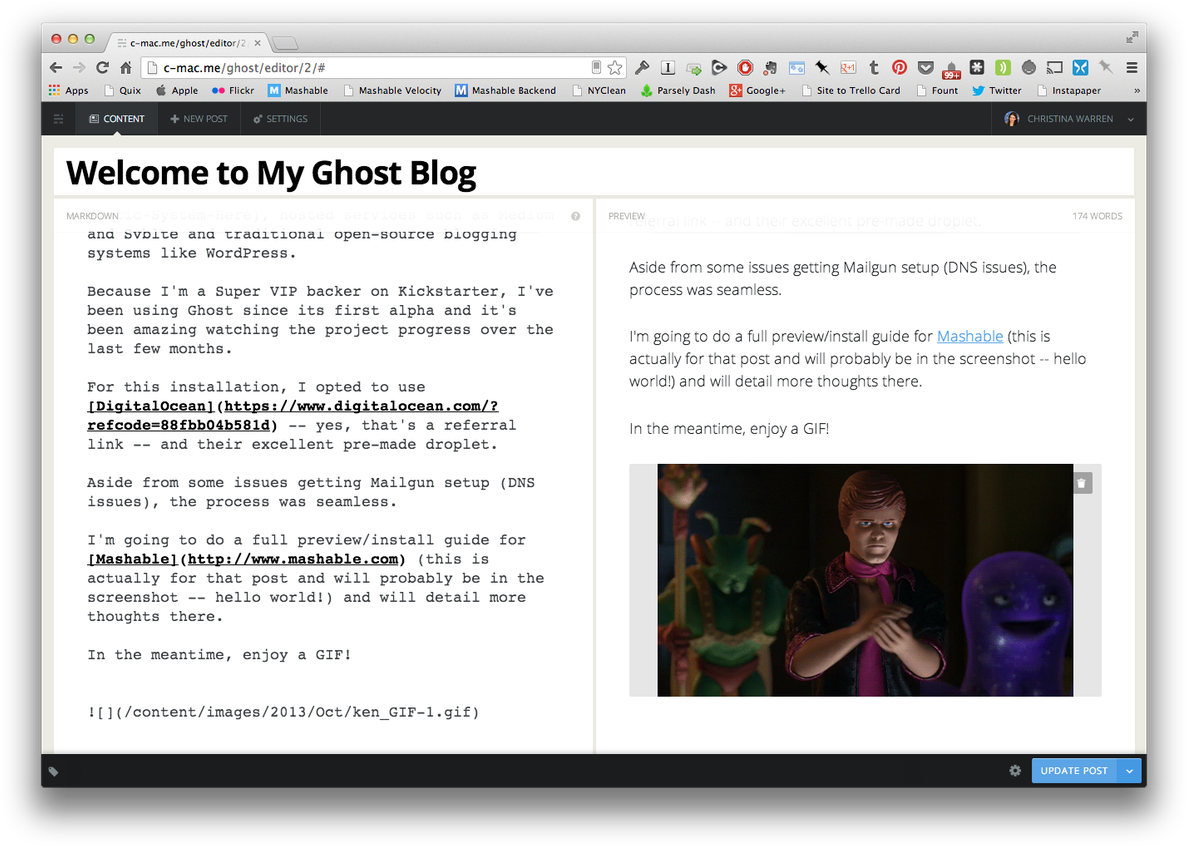Open post settings gear icon
This screenshot has height=846, width=1187.
tap(1015, 771)
